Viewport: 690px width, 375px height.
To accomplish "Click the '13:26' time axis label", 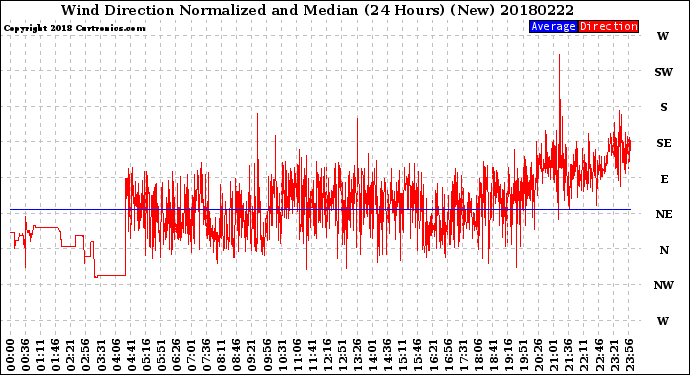I will 358,355.
